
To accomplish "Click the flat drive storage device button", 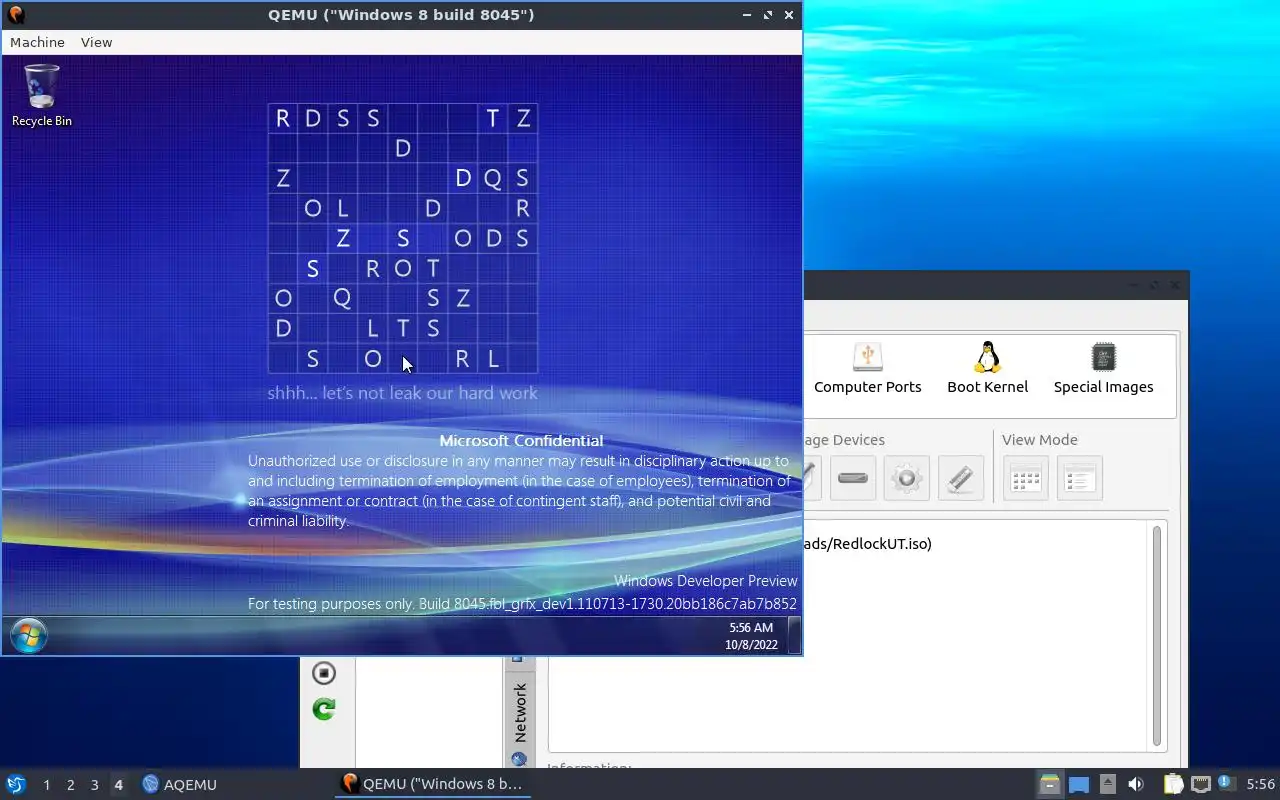I will point(853,478).
